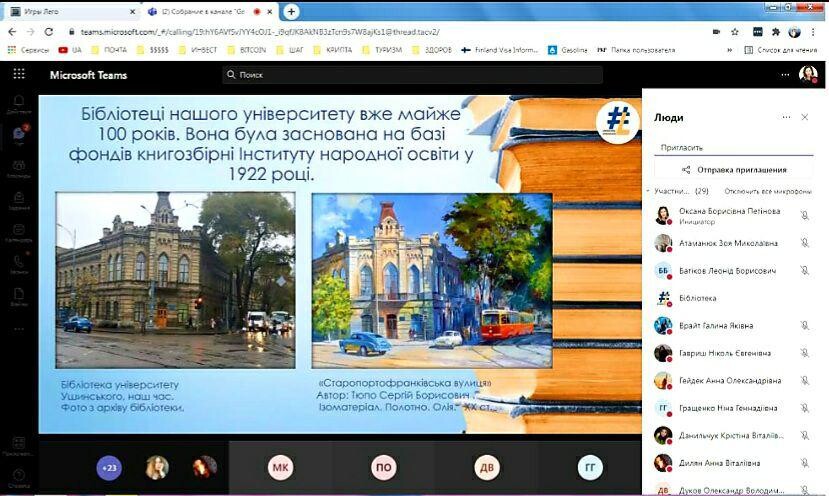This screenshot has width=829, height=496.
Task: Click the ГГ participant tile
Action: (x=590, y=467)
